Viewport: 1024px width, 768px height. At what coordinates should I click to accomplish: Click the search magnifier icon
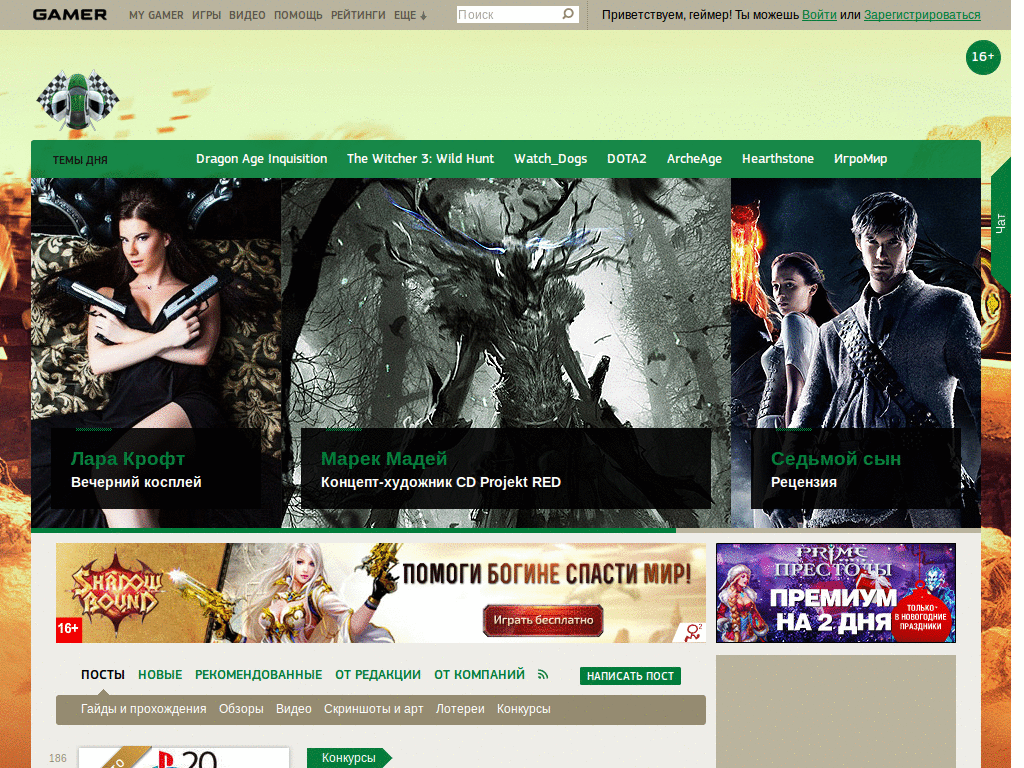[568, 14]
